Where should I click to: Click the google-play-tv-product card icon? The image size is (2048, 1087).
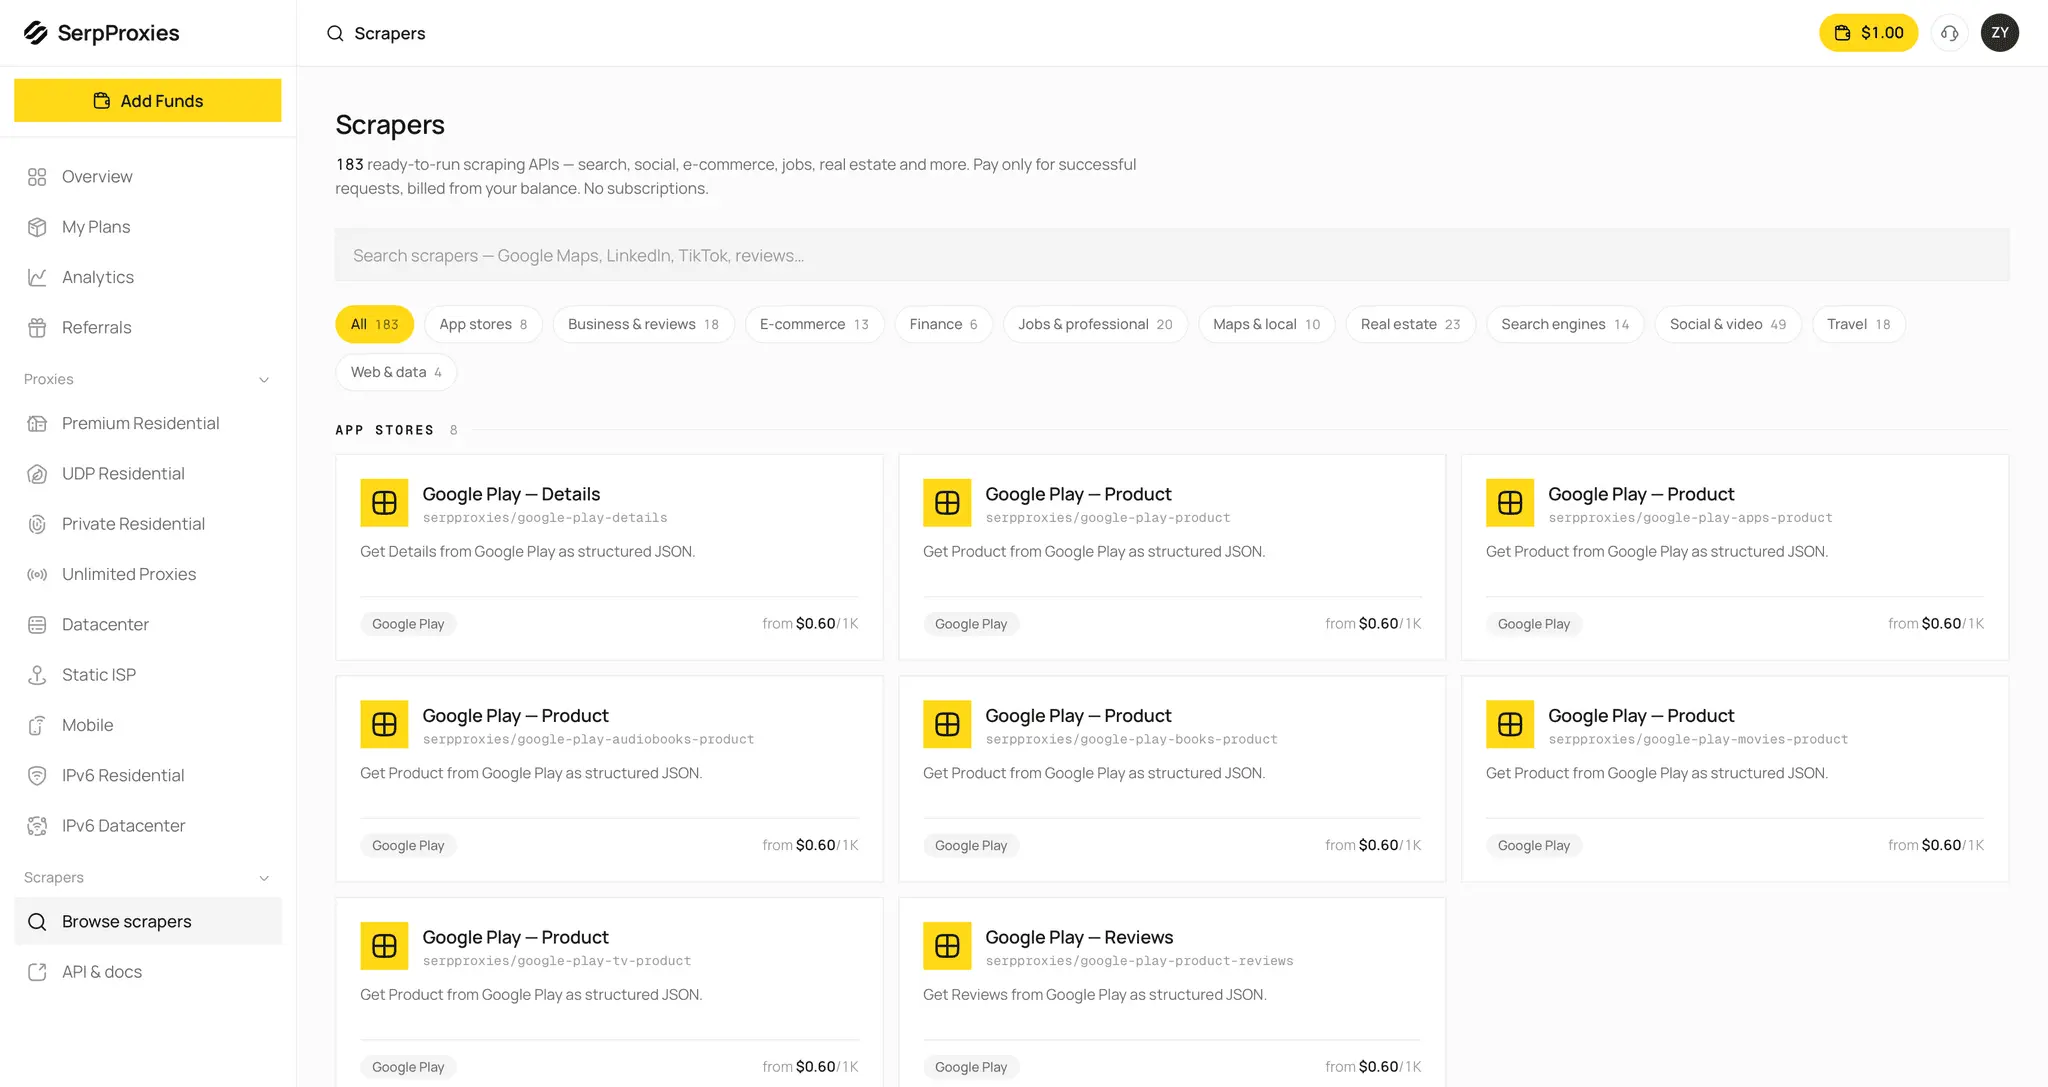(x=384, y=946)
